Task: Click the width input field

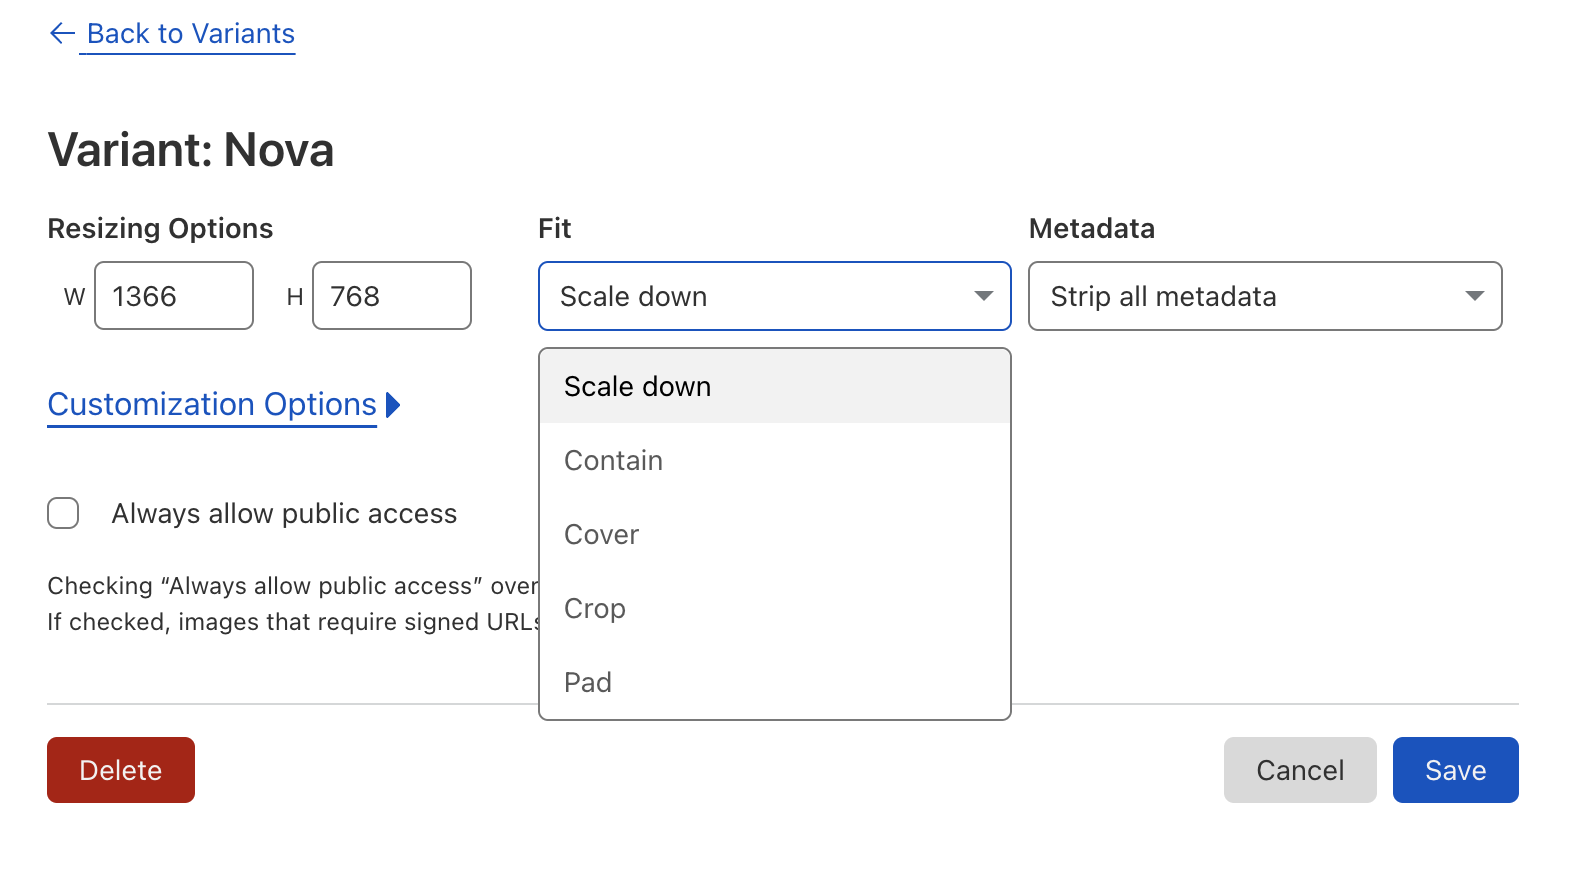Action: 173,296
